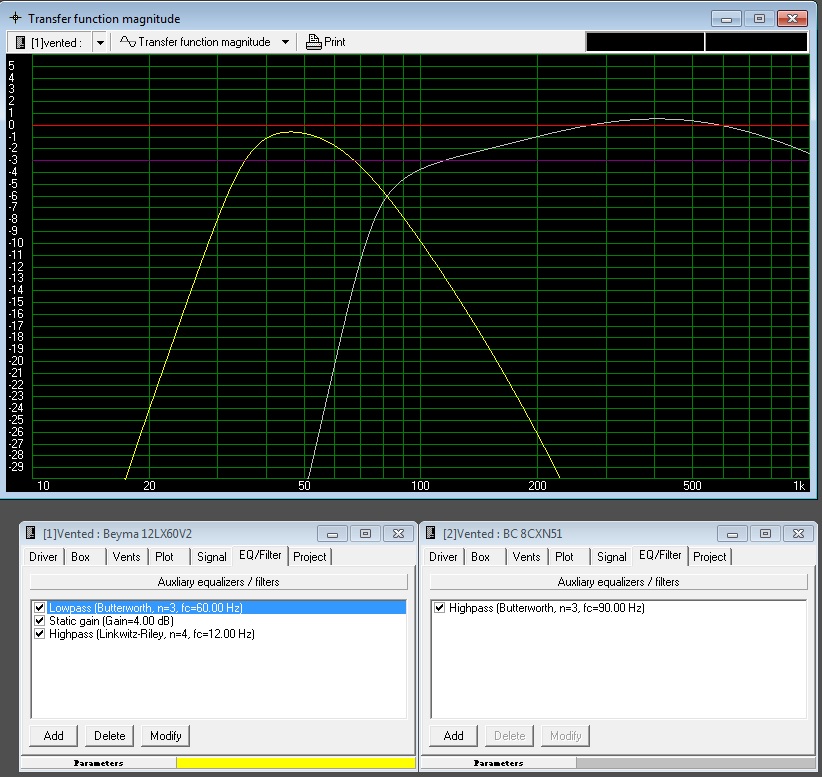Click the speaker icon beside [1]vented selector
The image size is (822, 777).
(x=19, y=42)
